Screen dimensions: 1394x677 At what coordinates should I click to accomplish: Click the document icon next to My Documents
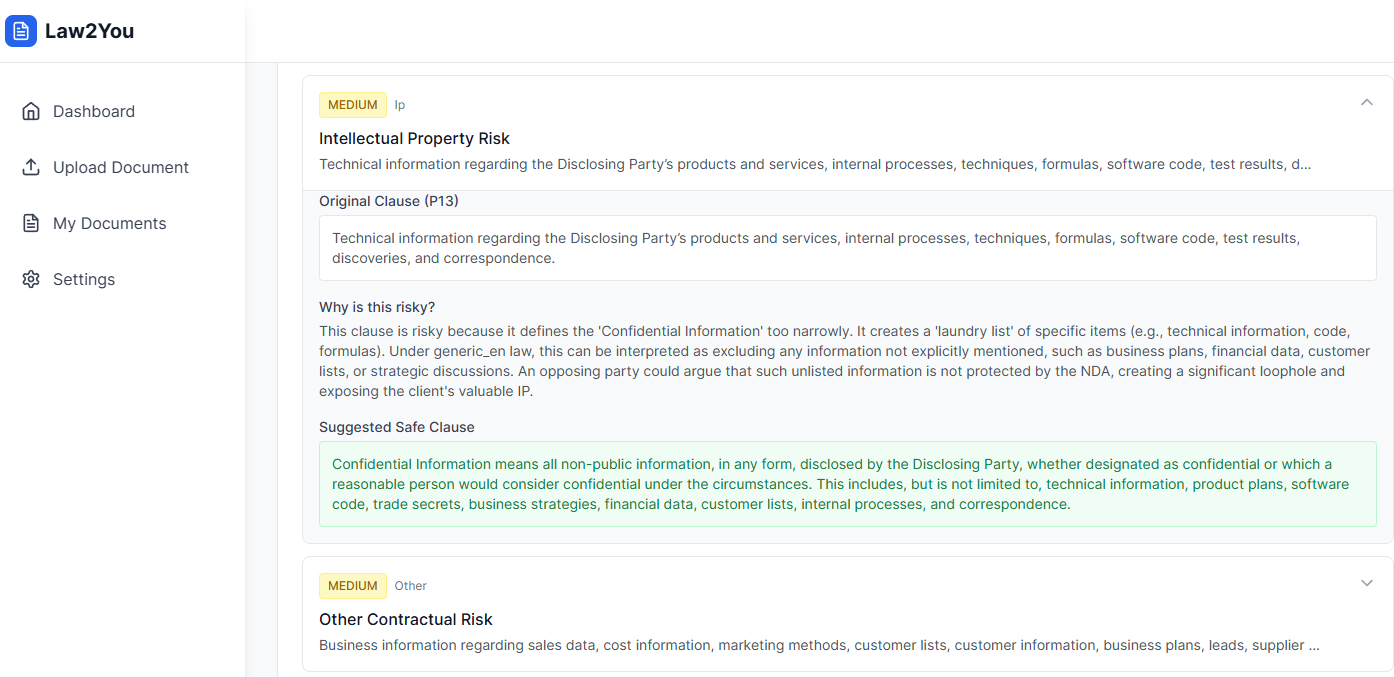coord(31,223)
